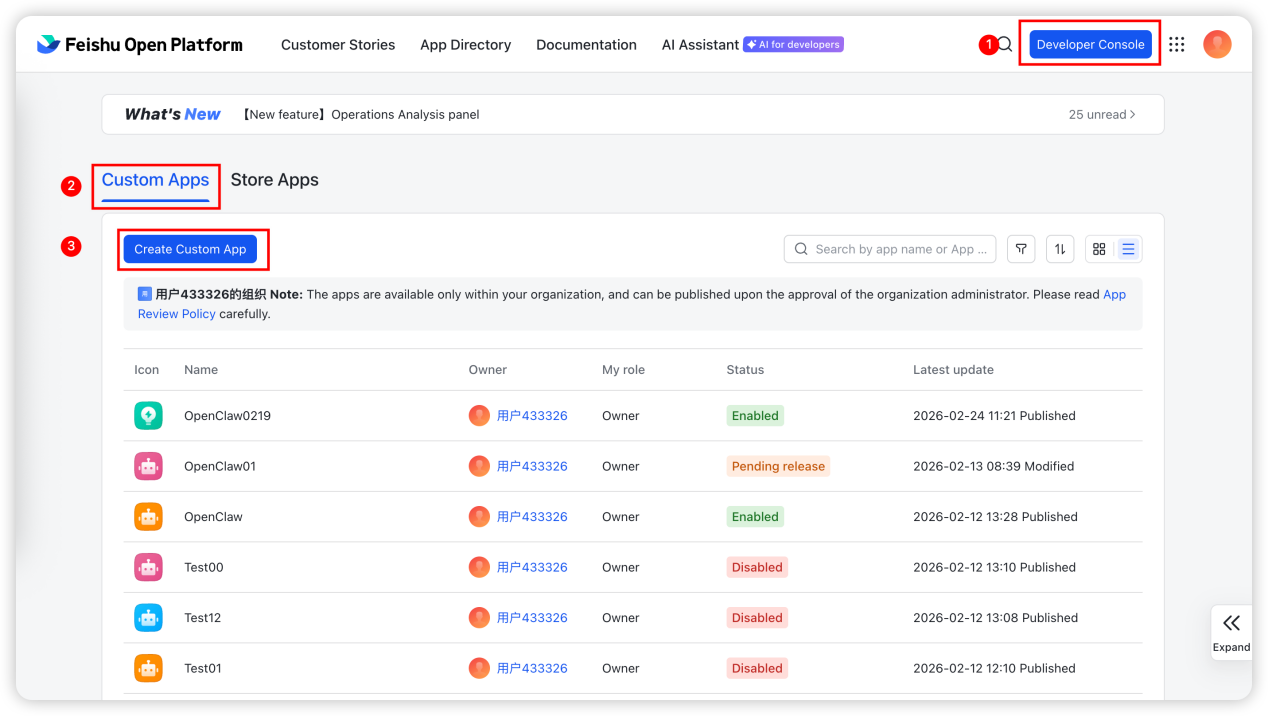
Task: Open the Documentation menu item
Action: (x=586, y=45)
